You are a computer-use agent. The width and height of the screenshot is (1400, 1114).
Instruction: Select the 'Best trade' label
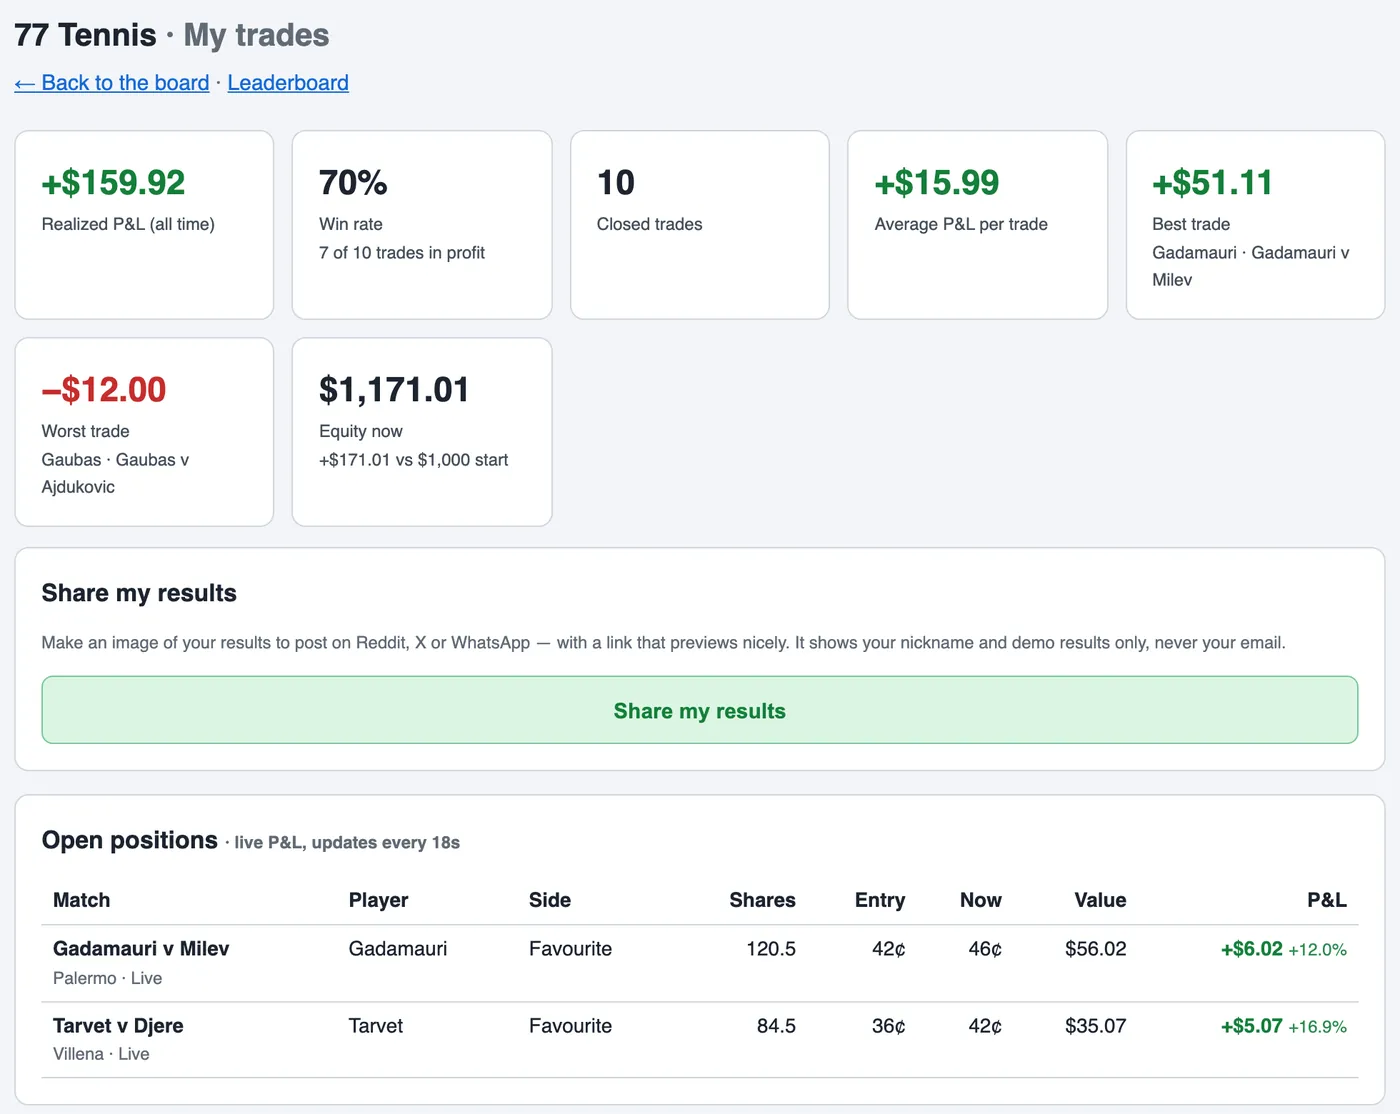click(x=1191, y=224)
